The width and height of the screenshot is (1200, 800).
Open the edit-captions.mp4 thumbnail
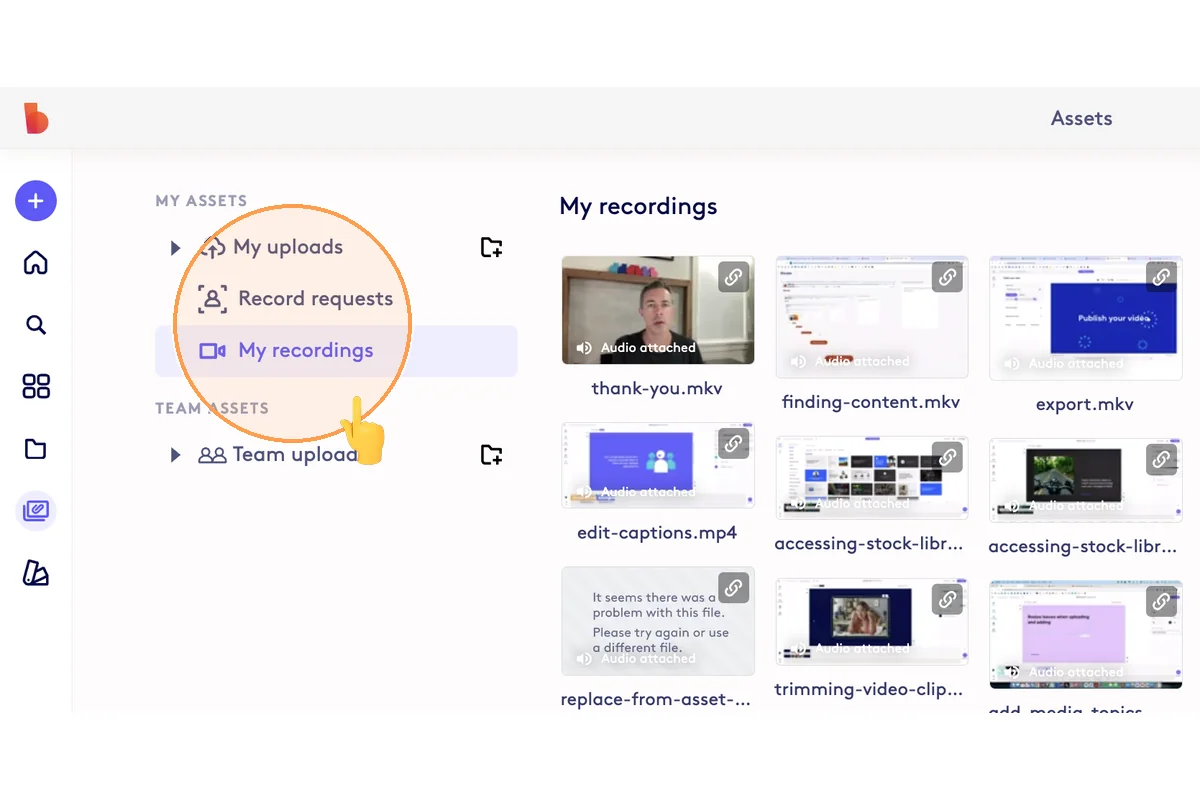coord(657,466)
